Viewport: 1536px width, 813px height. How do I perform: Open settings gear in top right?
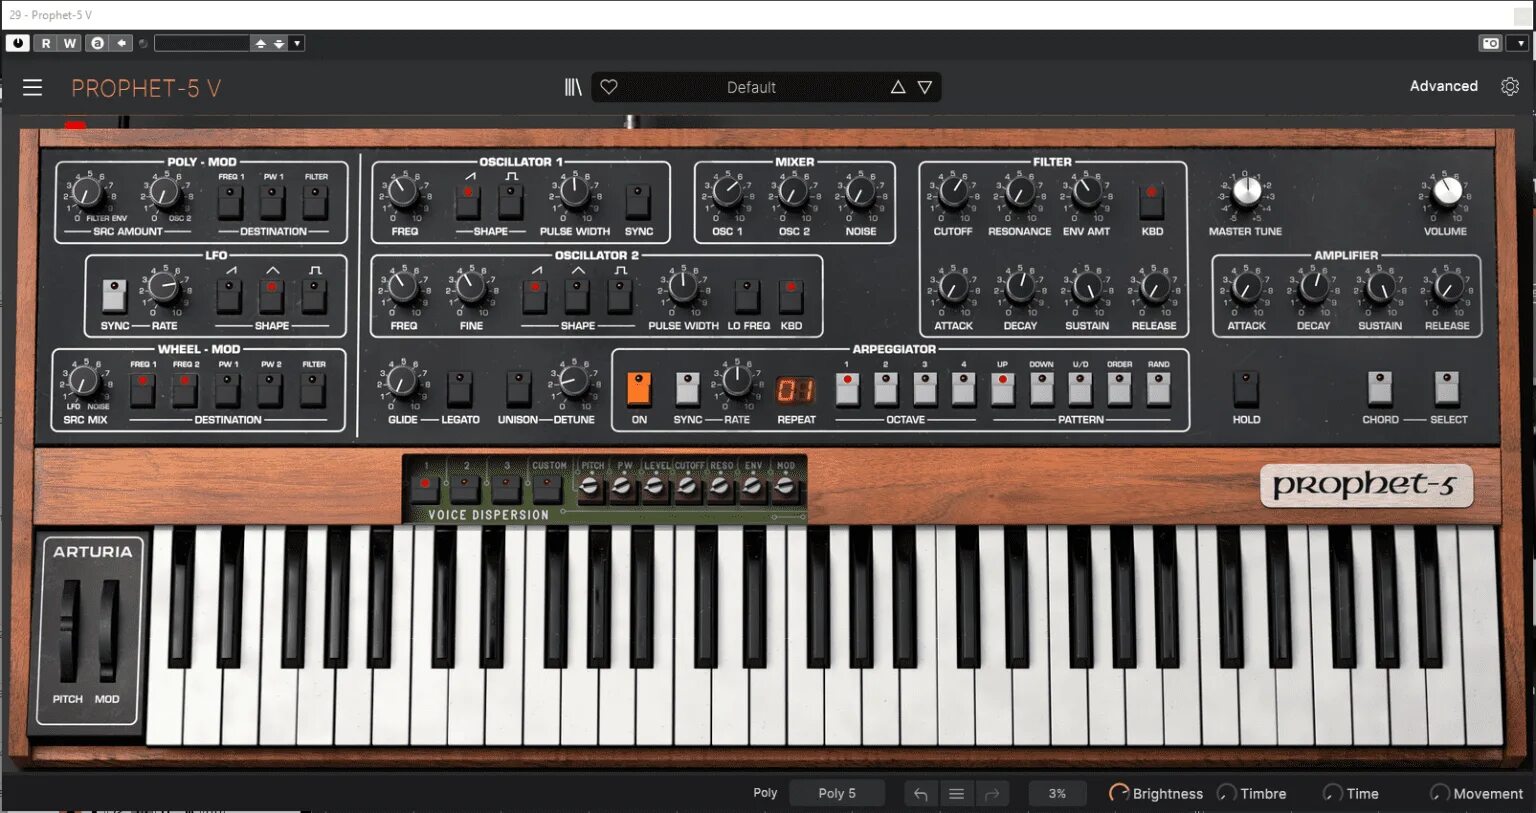tap(1510, 86)
